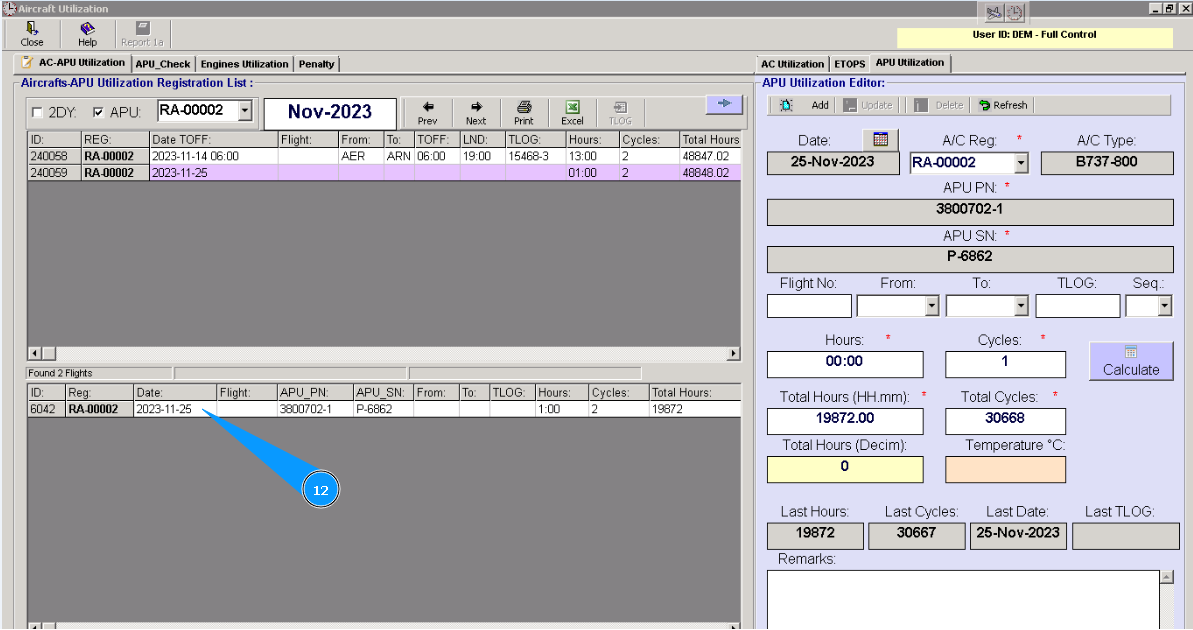The width and height of the screenshot is (1193, 630).
Task: Open the aircraft registration filter dropdown
Action: 245,112
